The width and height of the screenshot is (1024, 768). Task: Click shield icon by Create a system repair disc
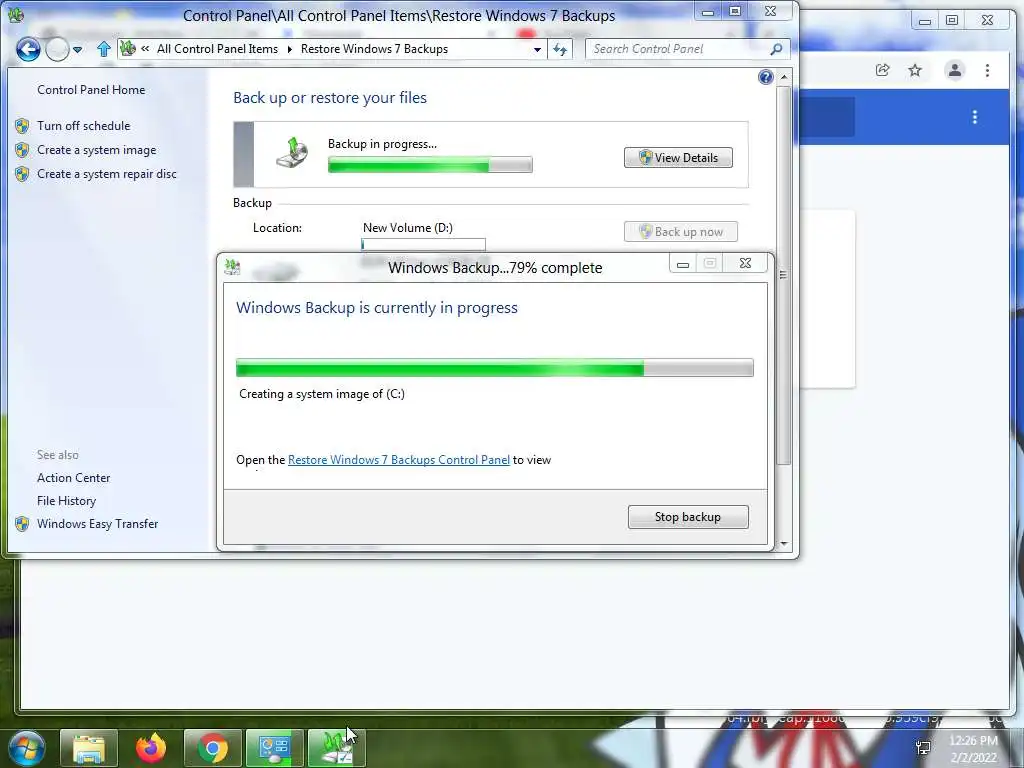point(22,174)
